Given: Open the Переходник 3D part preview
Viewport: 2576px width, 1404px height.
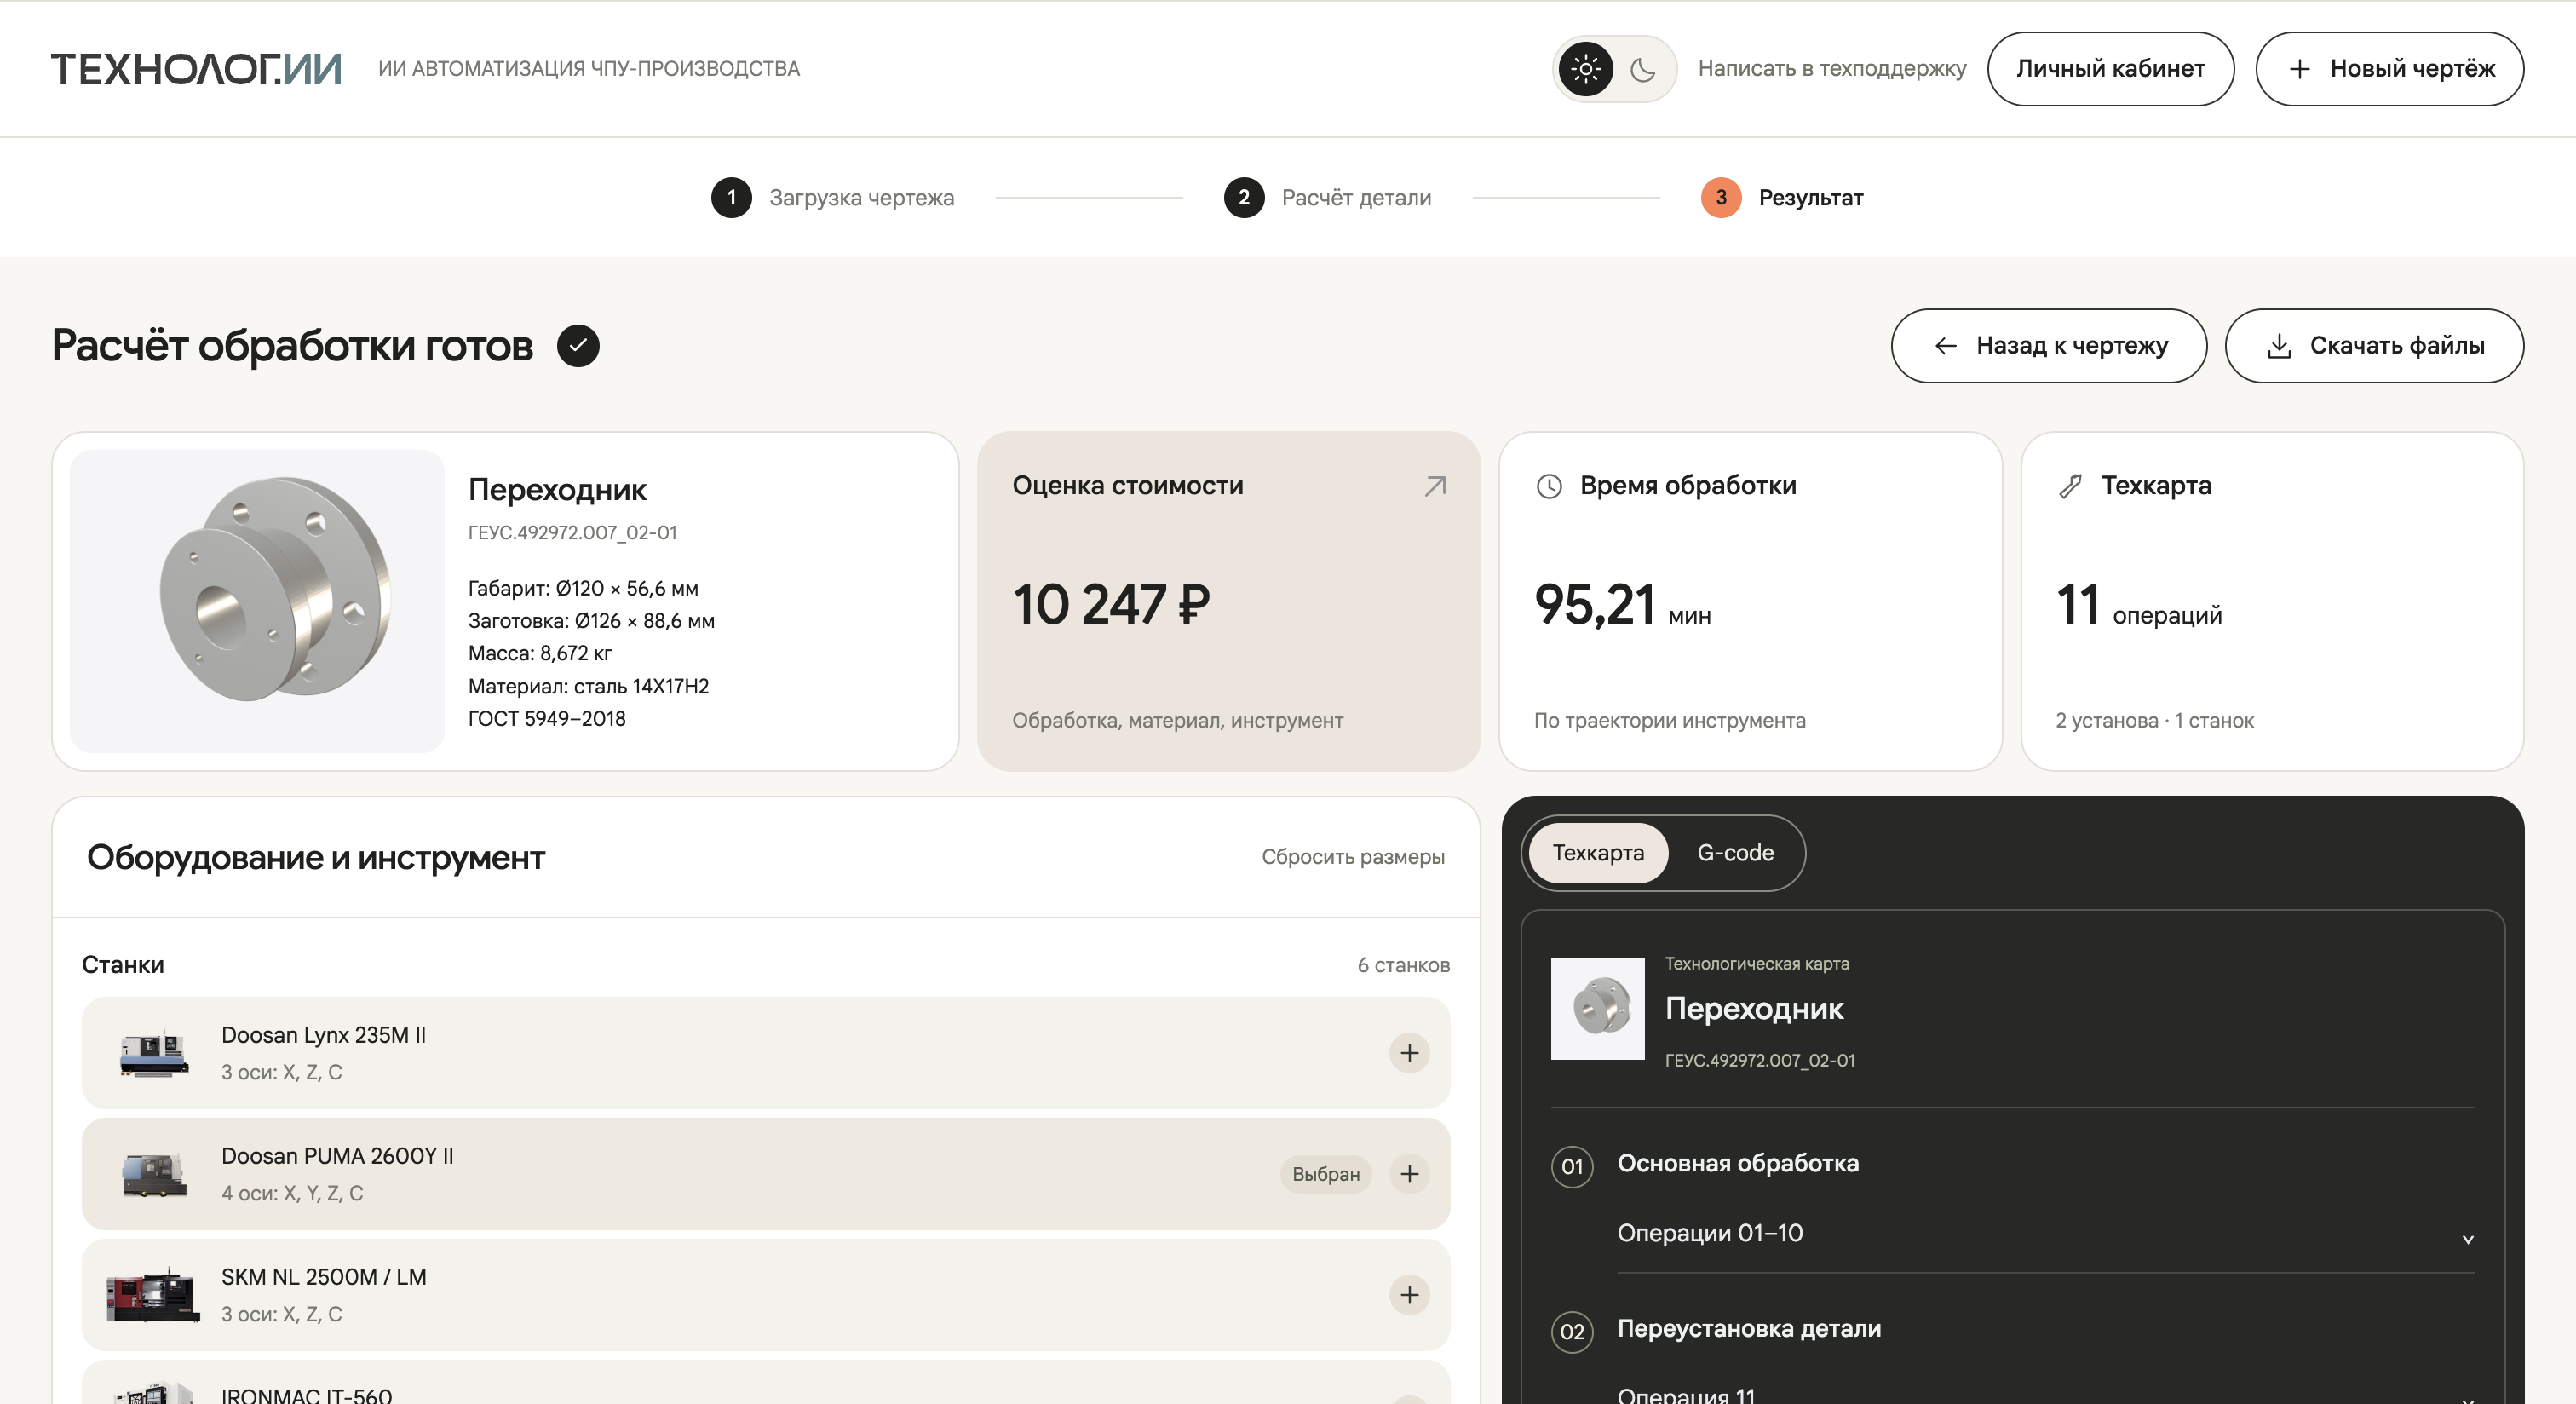Looking at the screenshot, I should (x=257, y=601).
